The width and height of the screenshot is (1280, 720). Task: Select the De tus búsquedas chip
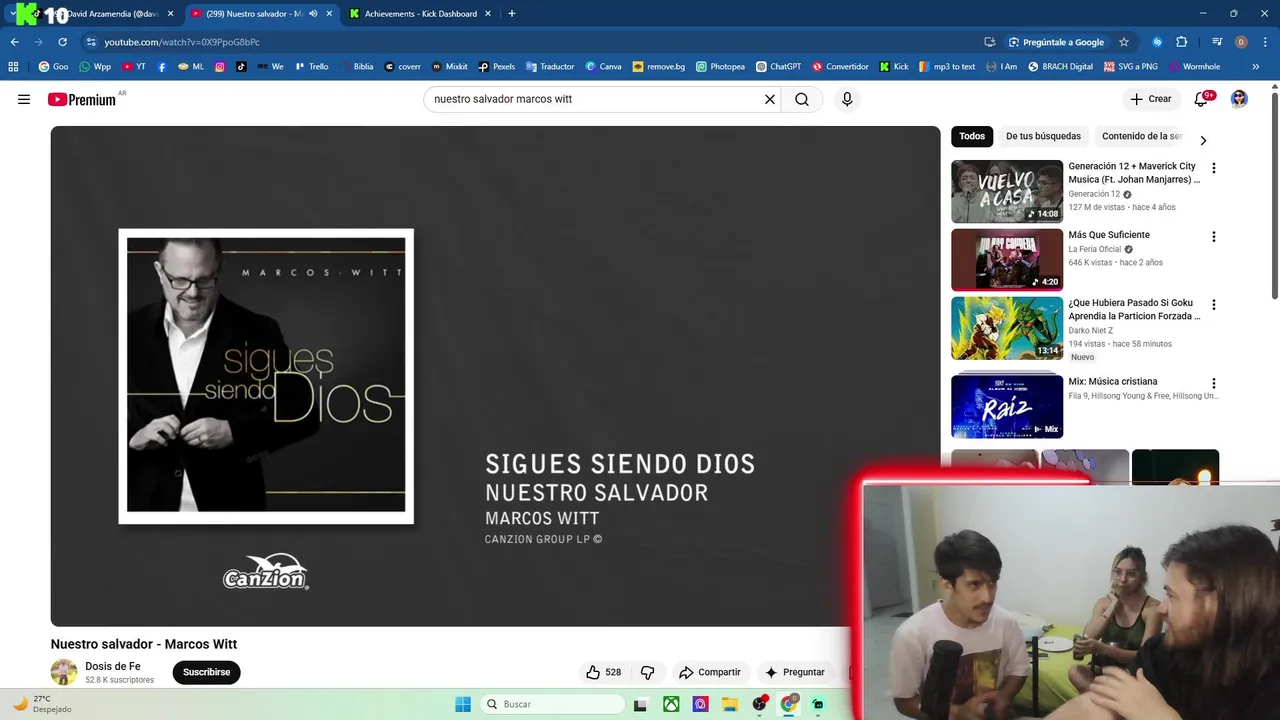coord(1043,136)
